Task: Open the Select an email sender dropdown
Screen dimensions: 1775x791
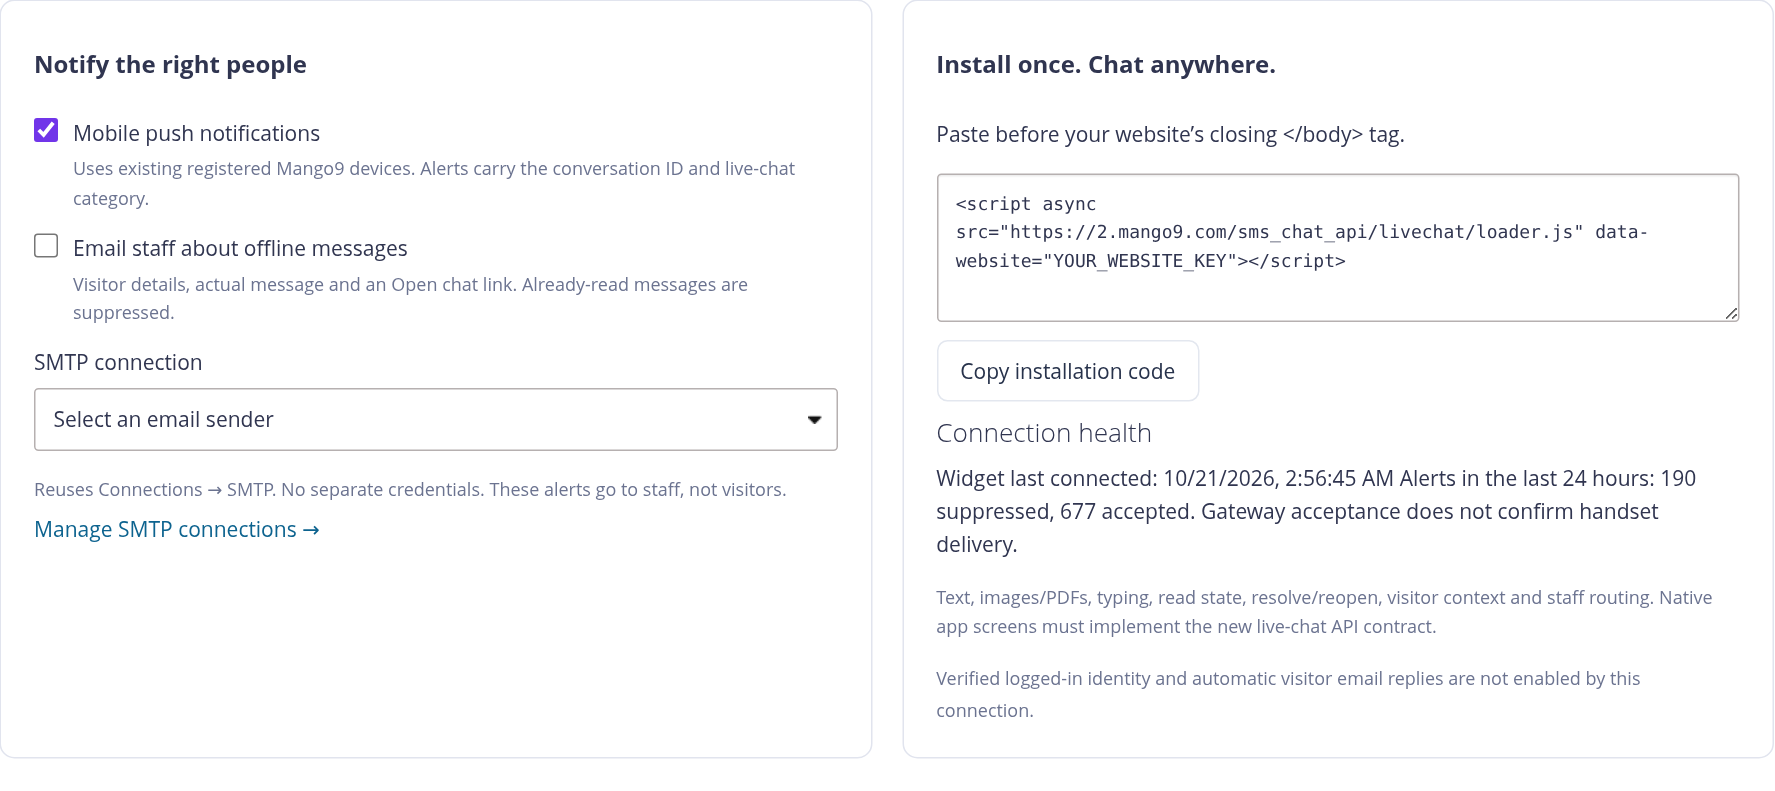Action: click(436, 419)
